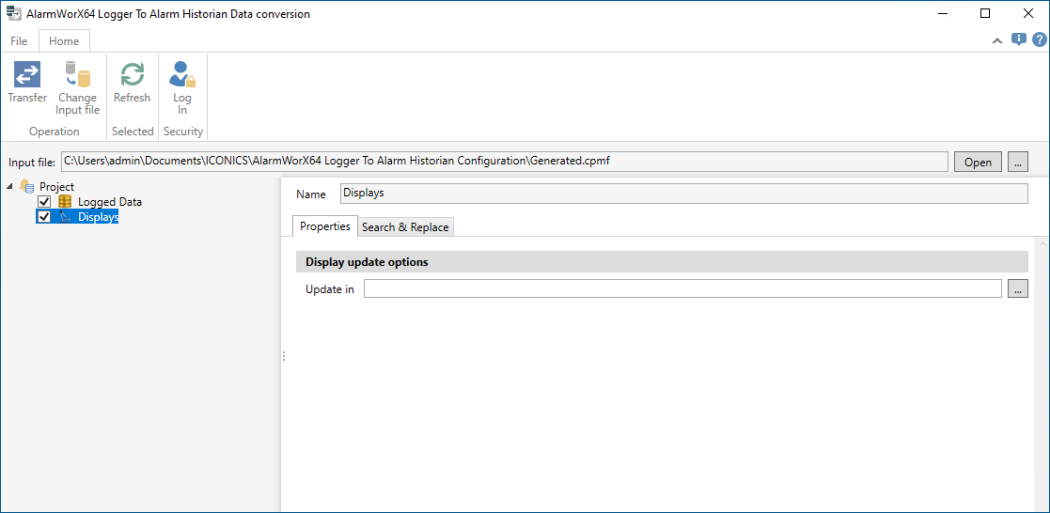The width and height of the screenshot is (1050, 513).
Task: Switch to the Search & Replace tab
Action: coord(405,227)
